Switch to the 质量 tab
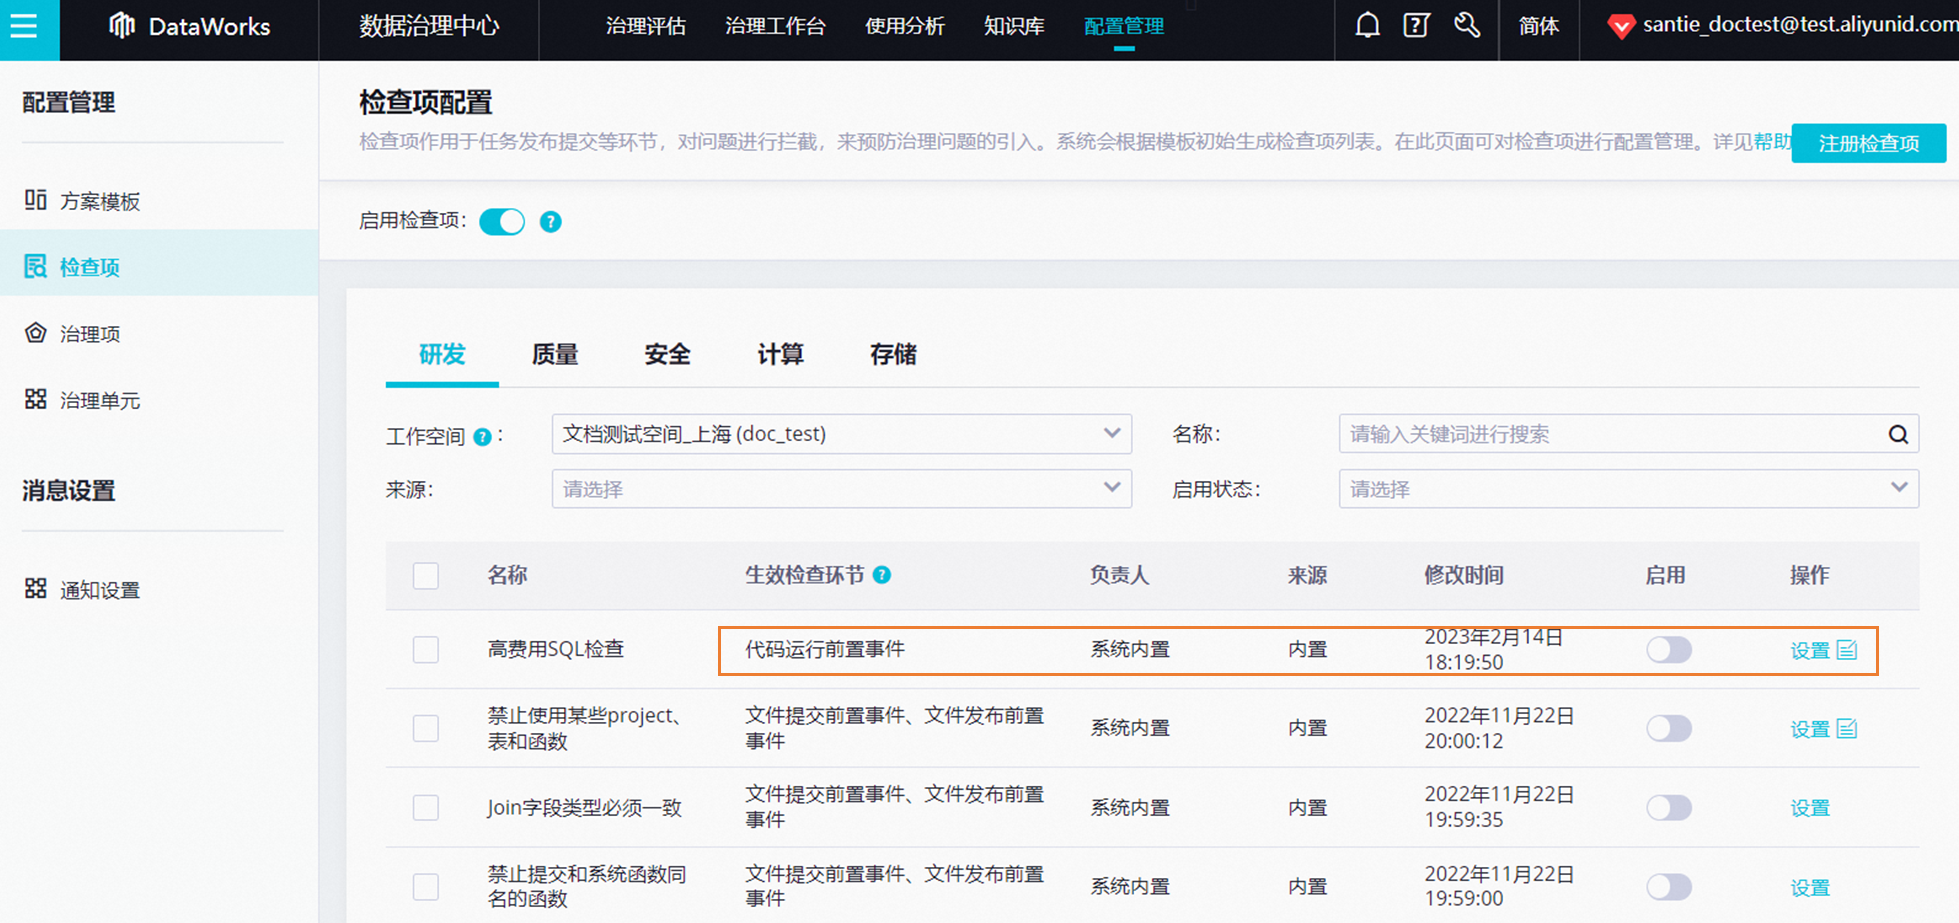Viewport: 1959px width, 923px height. pyautogui.click(x=555, y=355)
